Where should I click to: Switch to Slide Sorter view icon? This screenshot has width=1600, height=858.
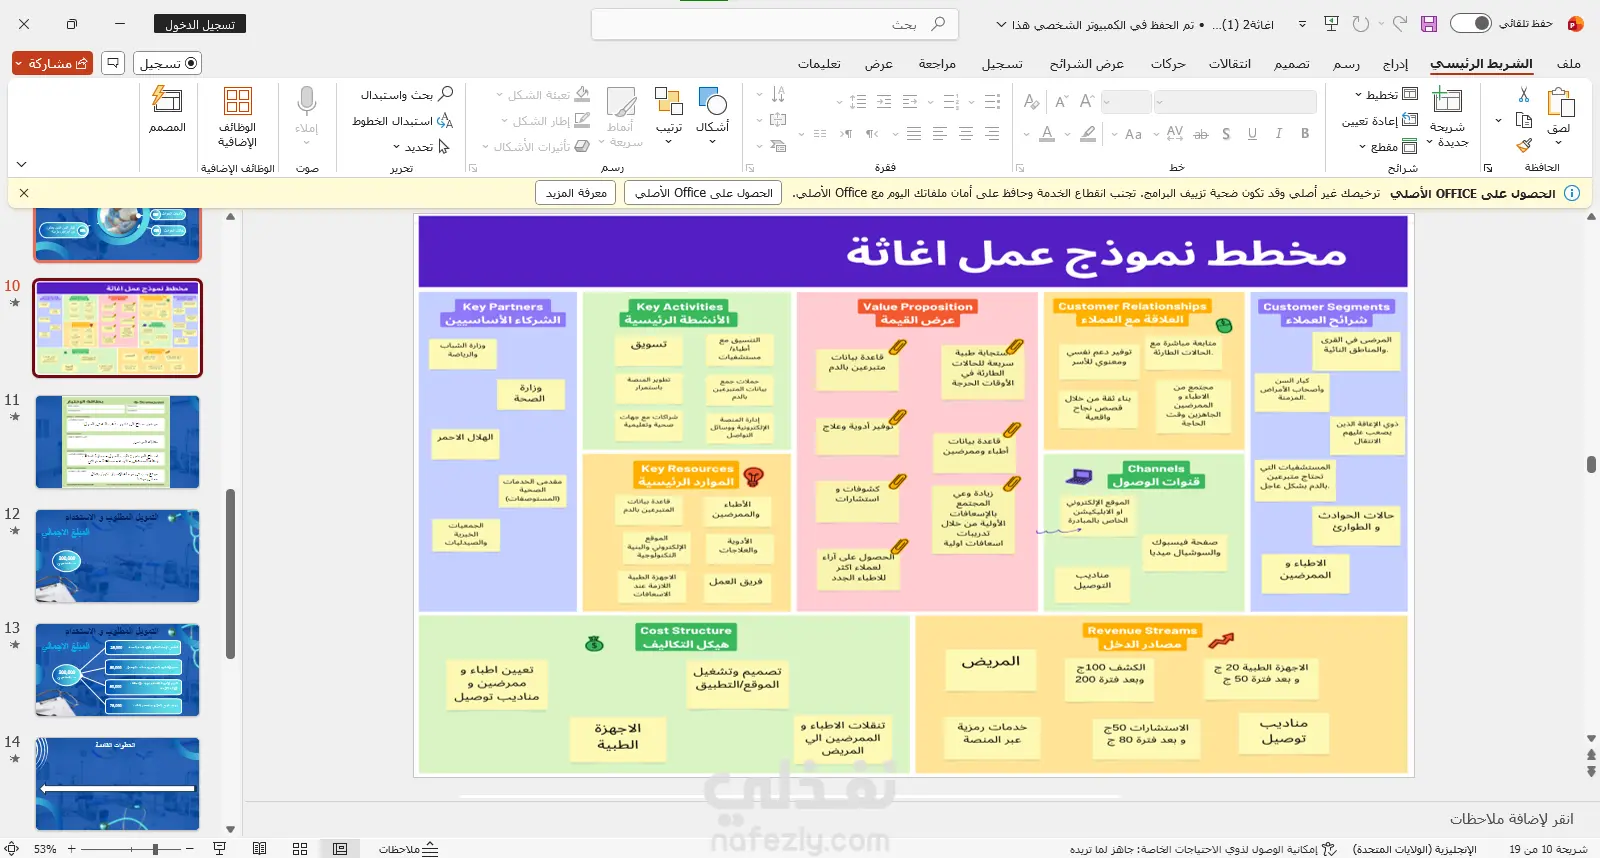tap(300, 849)
